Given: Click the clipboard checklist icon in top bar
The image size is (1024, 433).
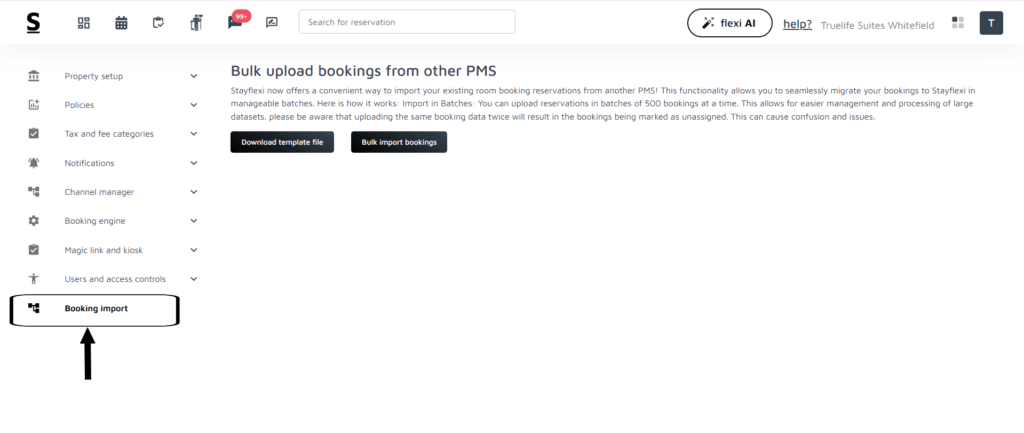Looking at the screenshot, I should coord(158,22).
